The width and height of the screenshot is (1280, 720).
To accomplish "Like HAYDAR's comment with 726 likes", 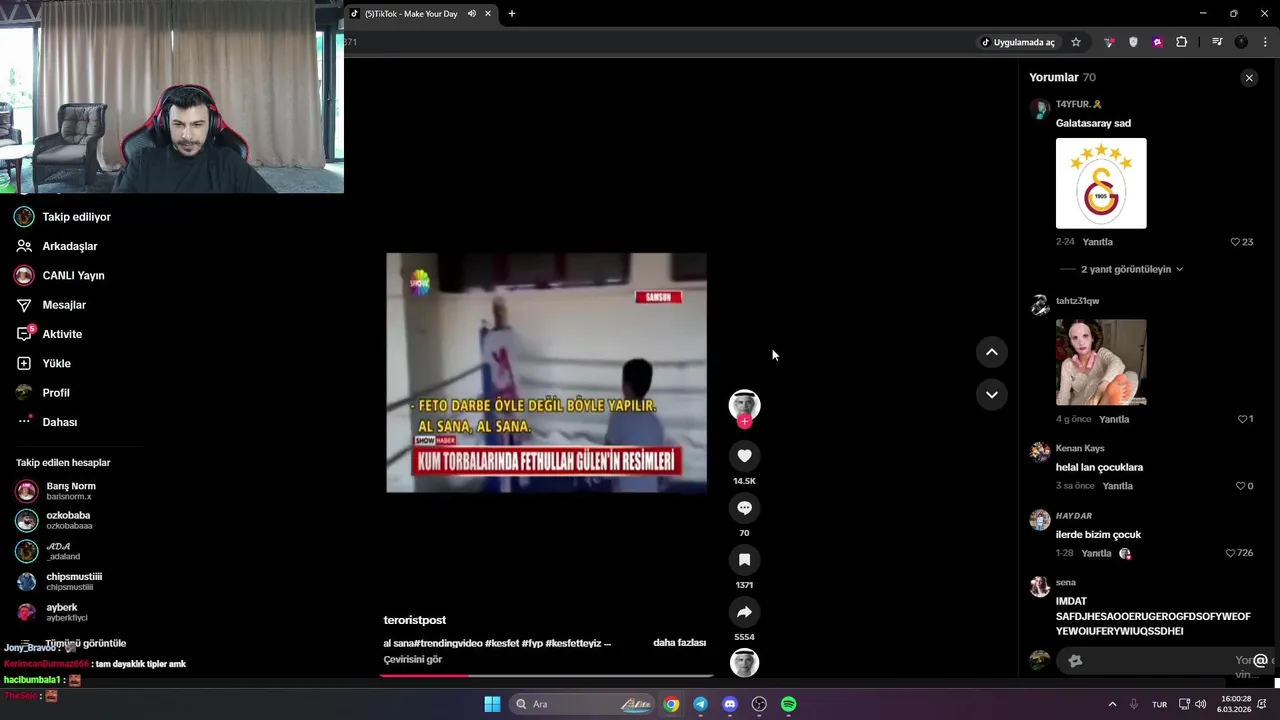I will [1230, 553].
